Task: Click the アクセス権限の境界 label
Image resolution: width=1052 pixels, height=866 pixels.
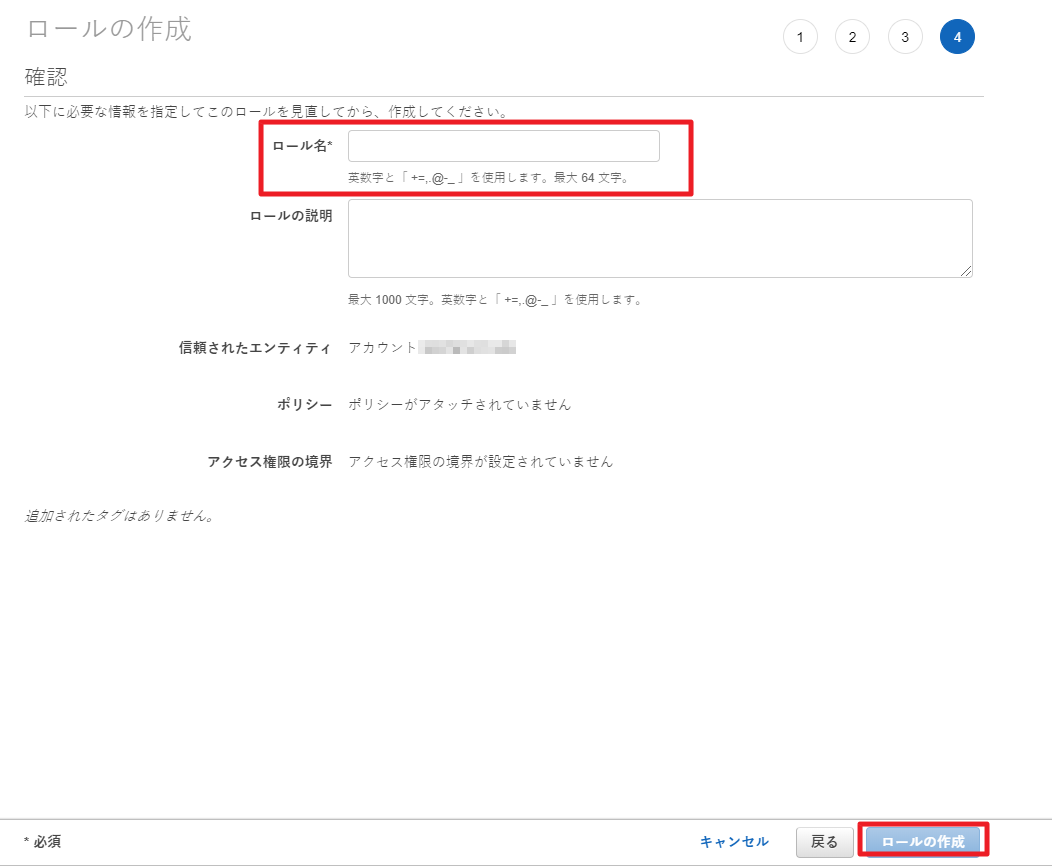Action: [269, 462]
